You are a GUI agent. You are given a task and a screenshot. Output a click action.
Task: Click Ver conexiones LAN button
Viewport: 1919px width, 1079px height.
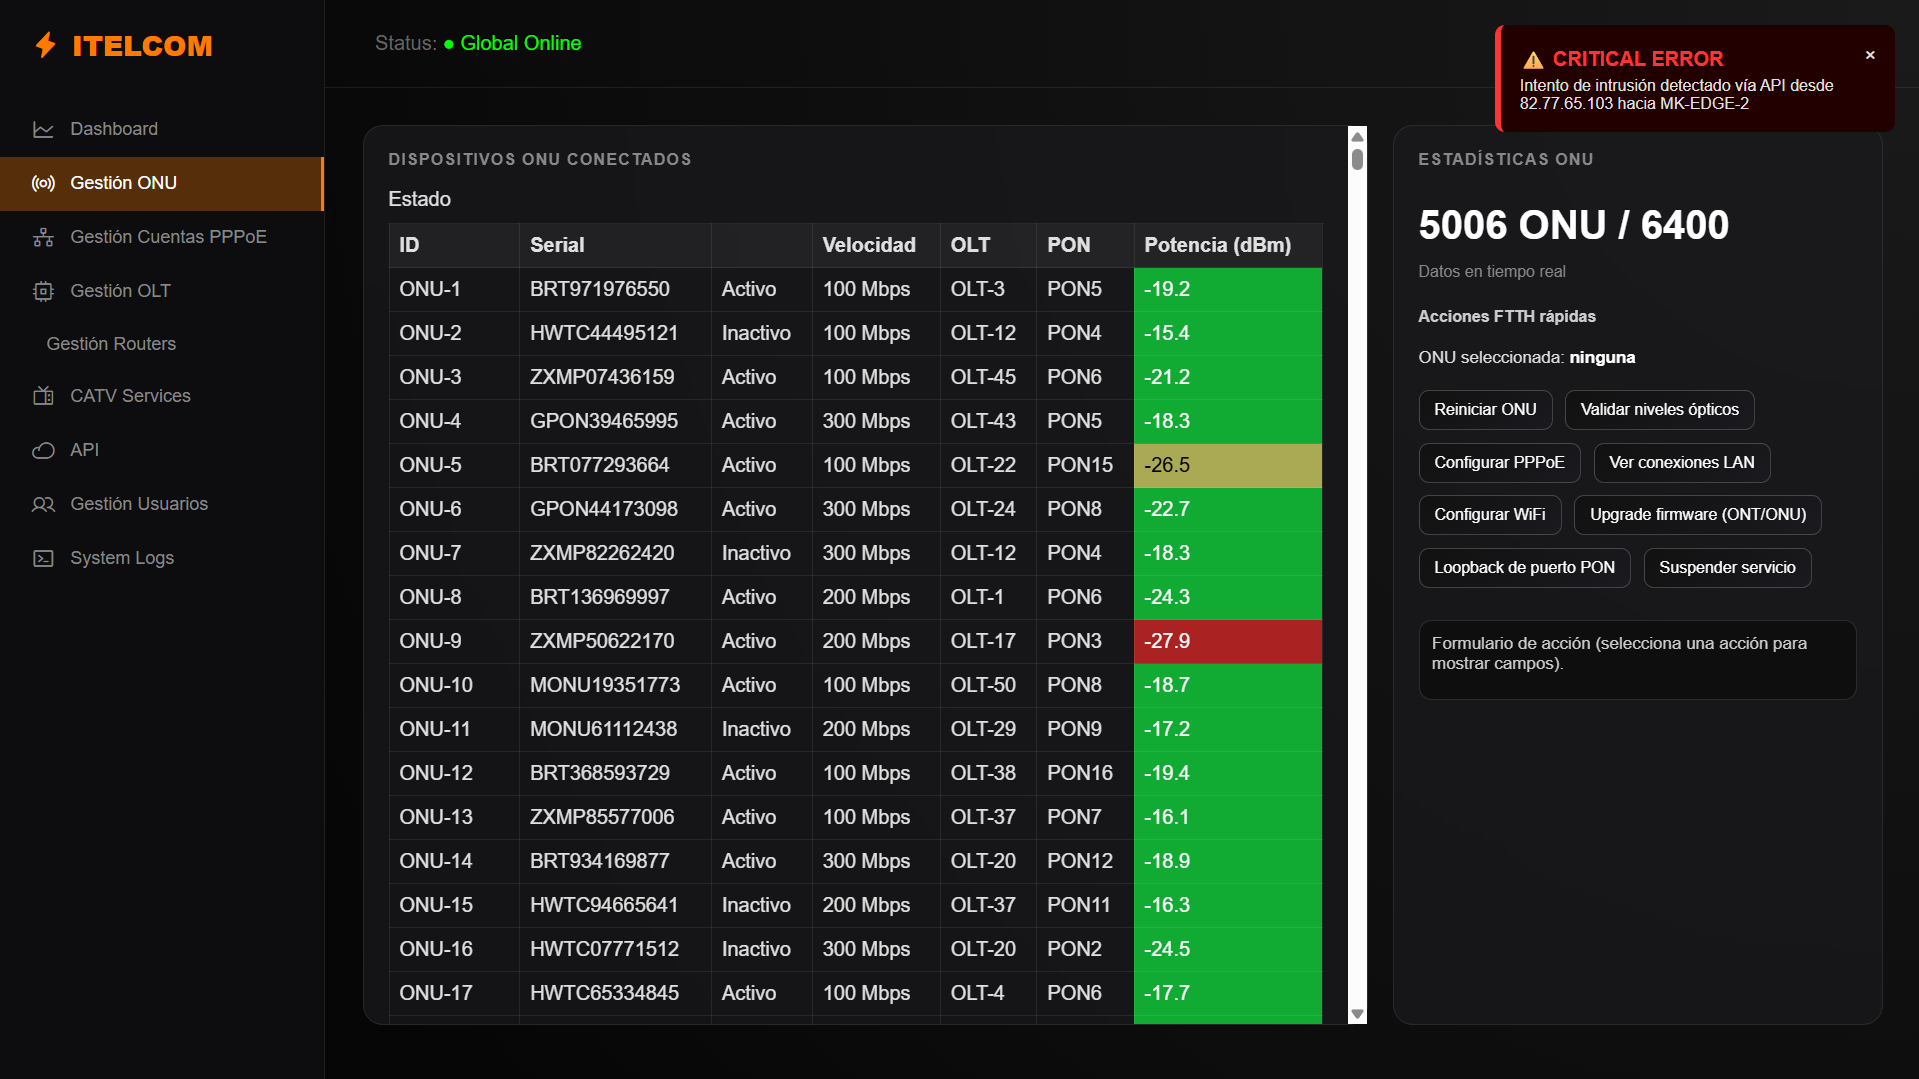pos(1681,463)
